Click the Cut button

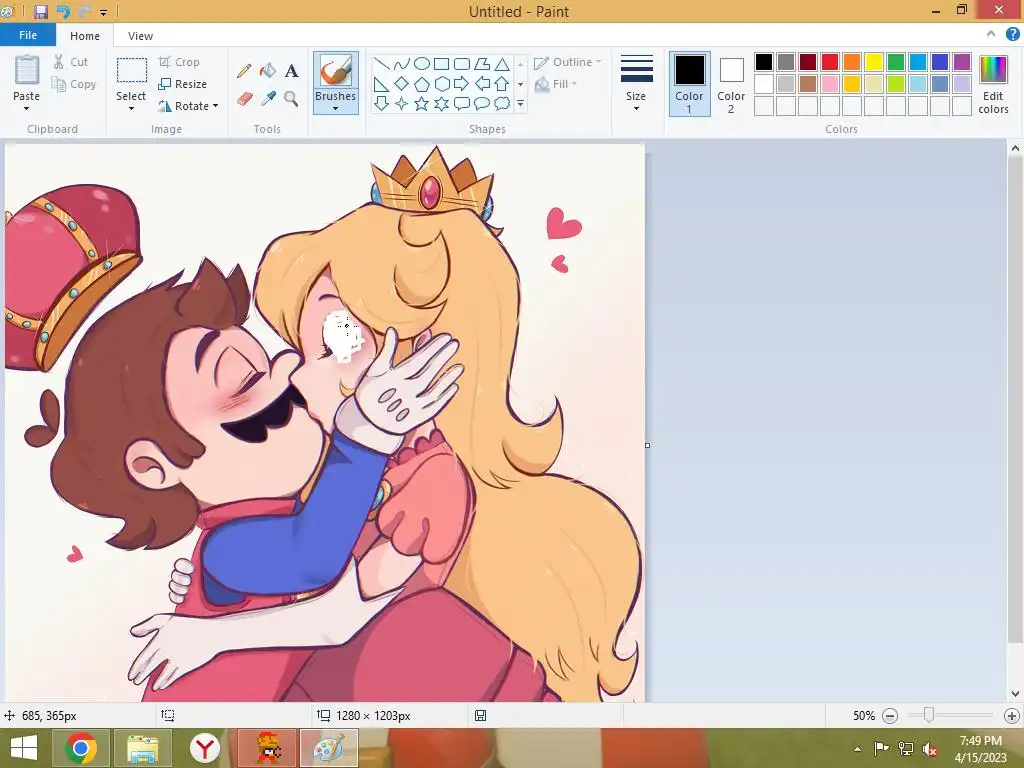(x=71, y=62)
